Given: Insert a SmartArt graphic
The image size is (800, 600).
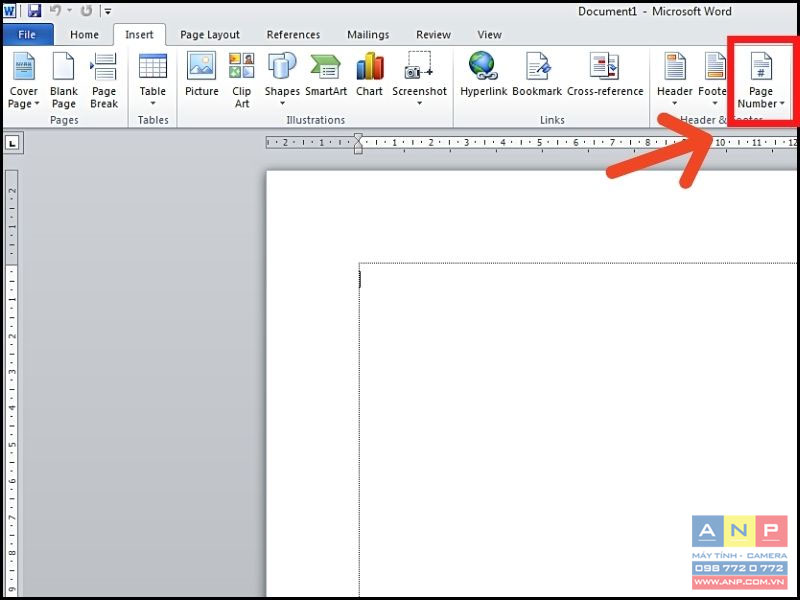Looking at the screenshot, I should pyautogui.click(x=326, y=74).
